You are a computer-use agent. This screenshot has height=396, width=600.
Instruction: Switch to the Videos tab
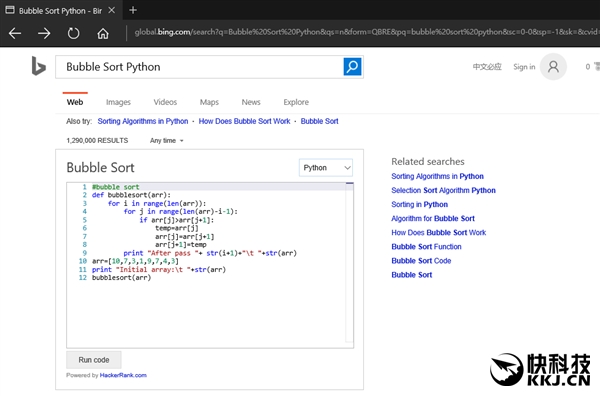pyautogui.click(x=165, y=102)
